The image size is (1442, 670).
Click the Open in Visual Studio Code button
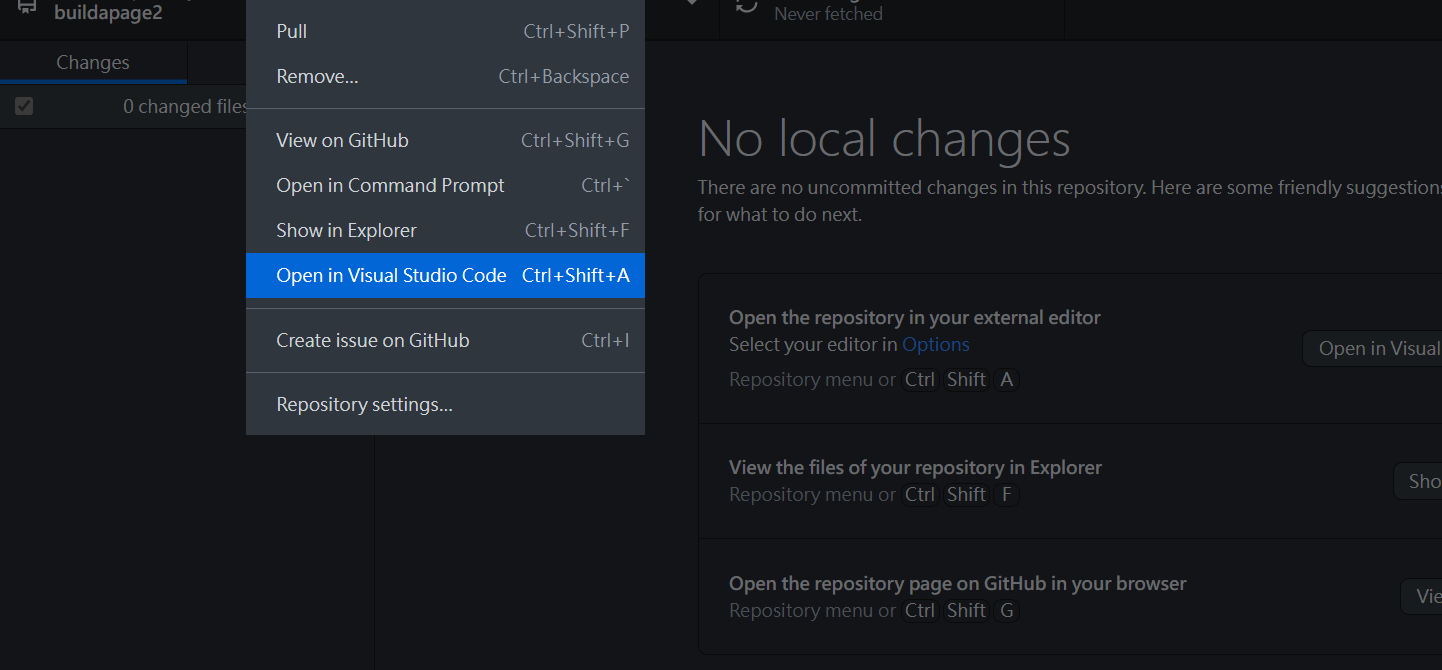coord(1372,348)
